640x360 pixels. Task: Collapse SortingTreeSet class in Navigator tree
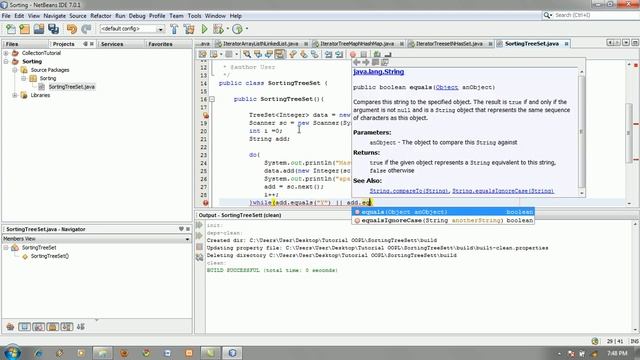[x=6, y=248]
